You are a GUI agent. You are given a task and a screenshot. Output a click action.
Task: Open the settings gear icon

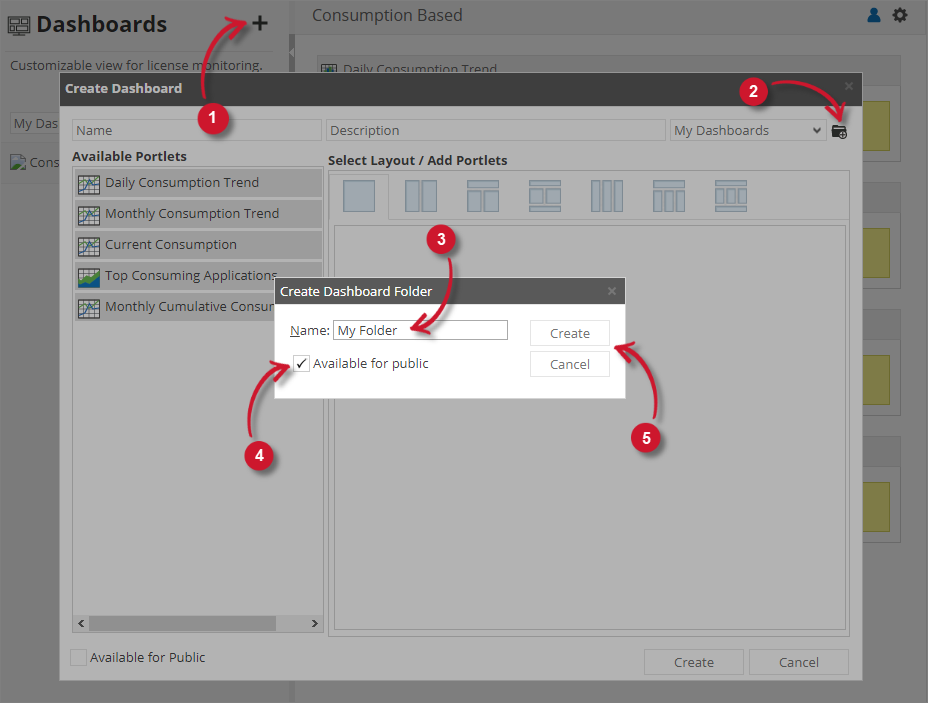tap(900, 15)
